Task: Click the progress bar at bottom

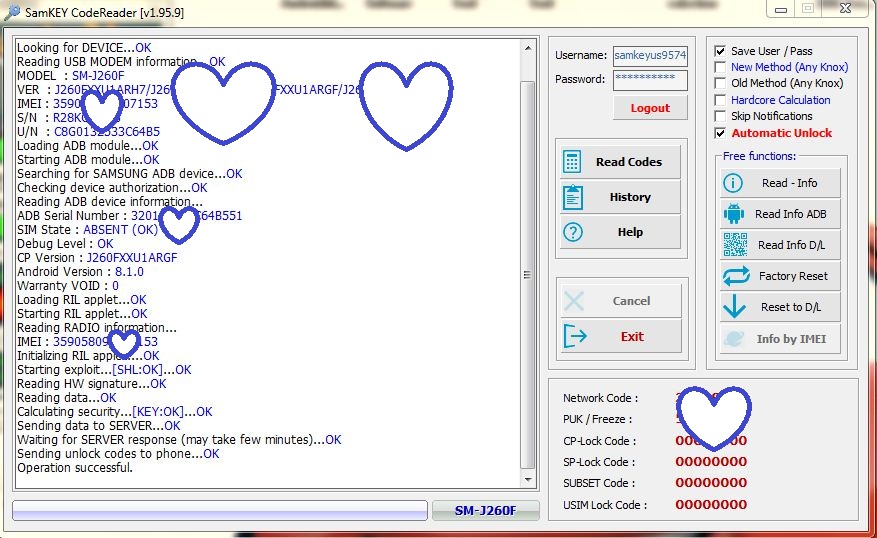Action: pos(220,510)
